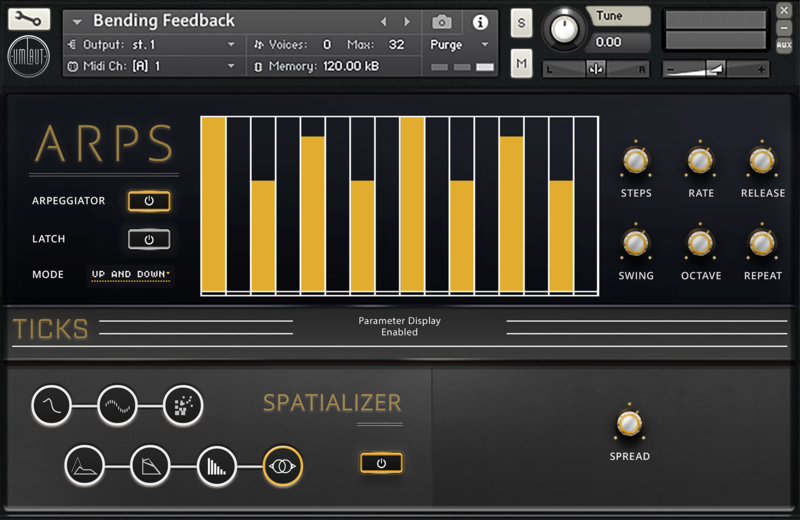Open the envelope effect icon

(85, 465)
